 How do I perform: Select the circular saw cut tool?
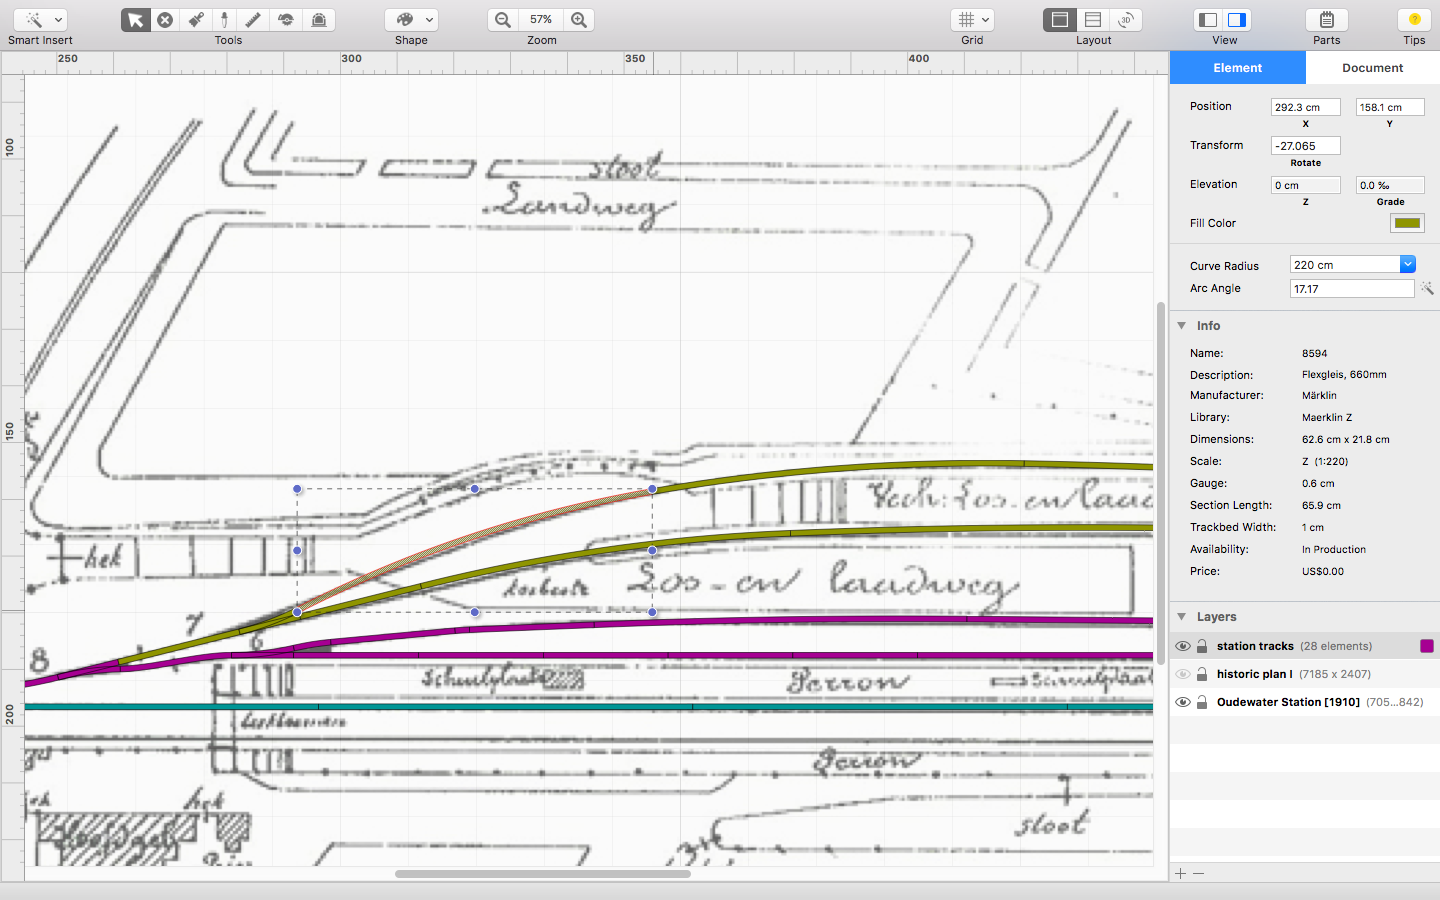click(286, 20)
